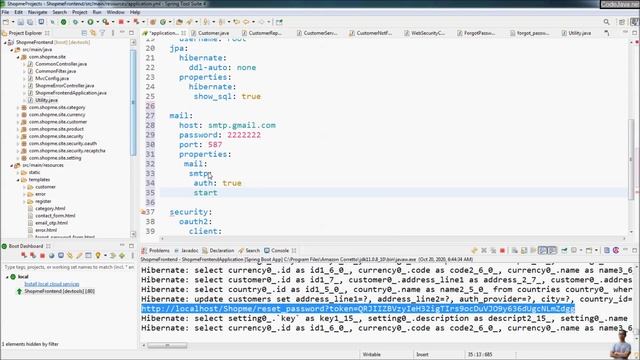Viewport: 640px width, 360px height.
Task: Click the Save icon in main toolbar
Action: (21, 22)
